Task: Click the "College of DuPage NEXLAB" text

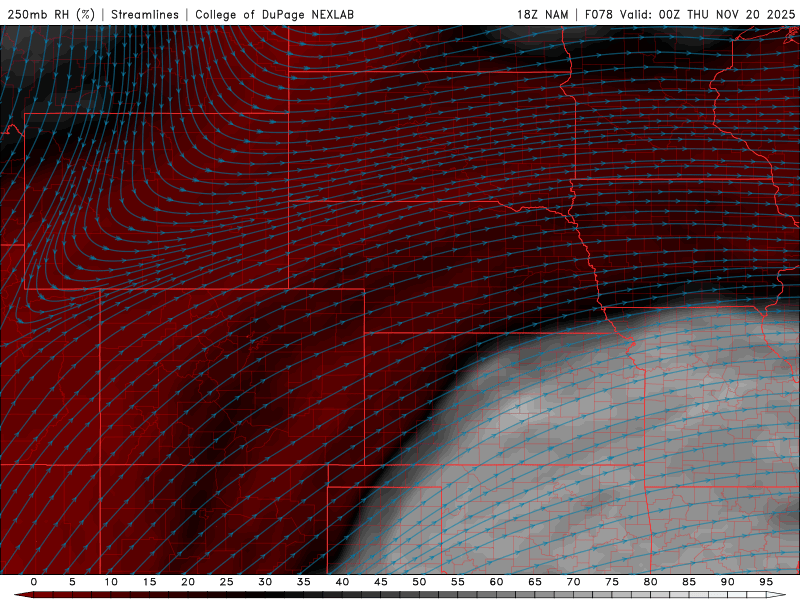Action: click(274, 15)
